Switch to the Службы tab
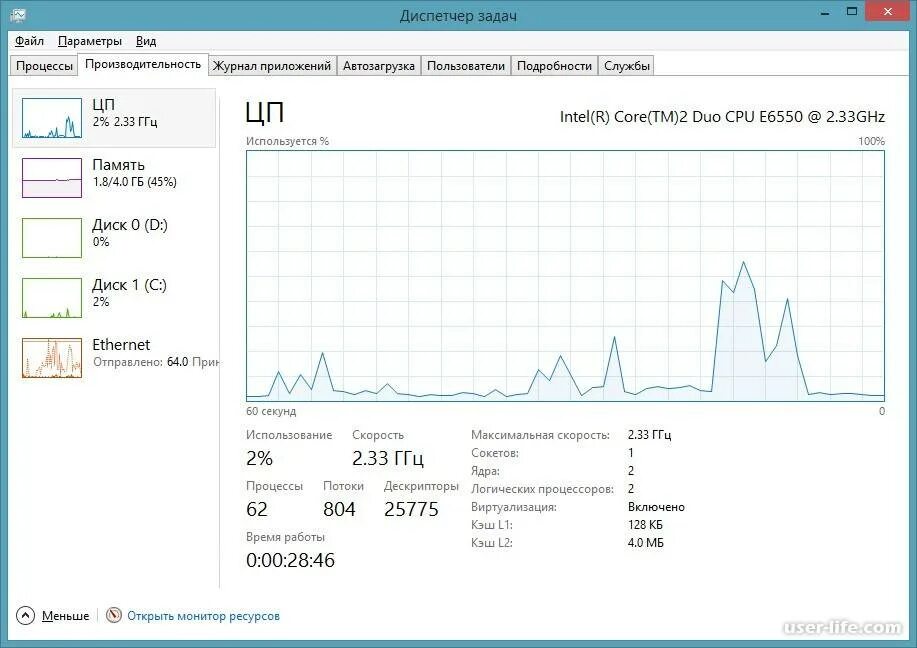917x648 pixels. [627, 65]
